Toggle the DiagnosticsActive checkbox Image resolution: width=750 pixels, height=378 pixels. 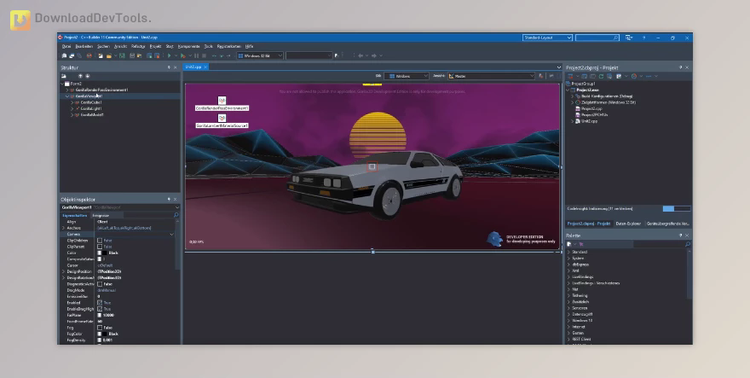pos(99,284)
